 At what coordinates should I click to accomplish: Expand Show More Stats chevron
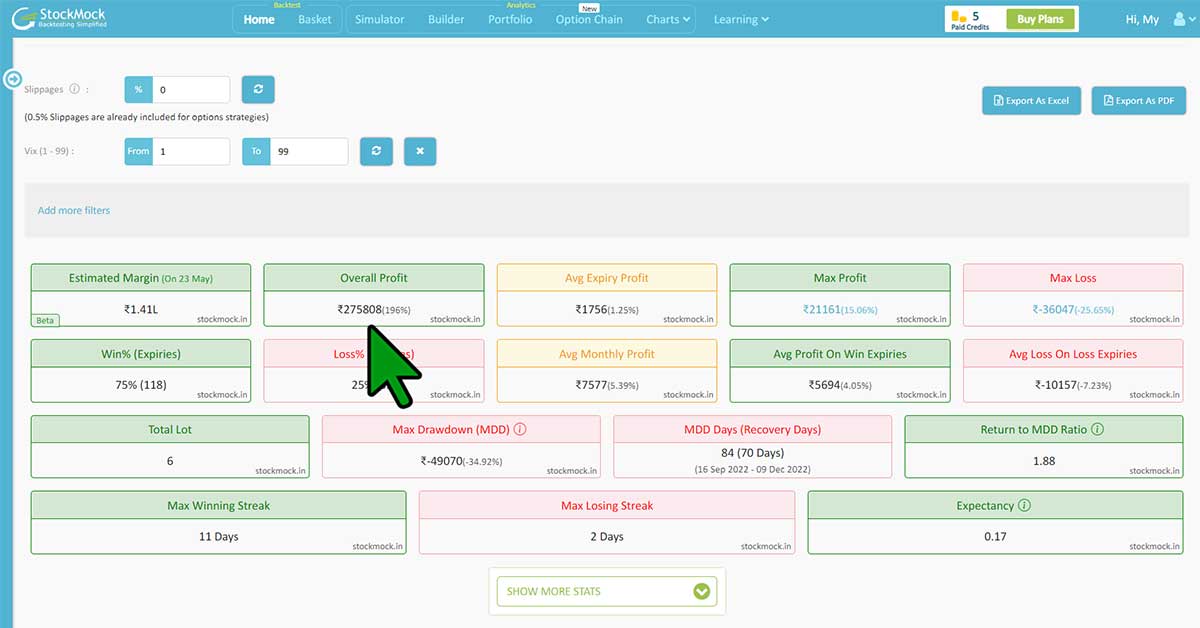[704, 591]
